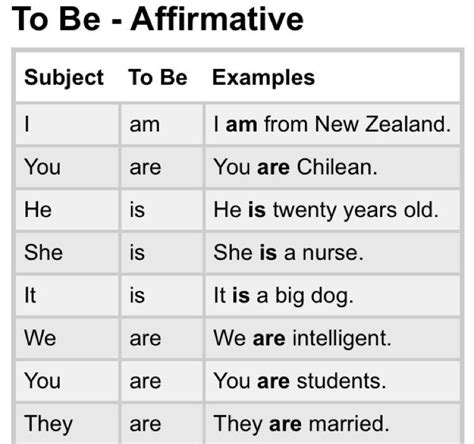Click the "To Be - Affirmative" heading

(157, 19)
